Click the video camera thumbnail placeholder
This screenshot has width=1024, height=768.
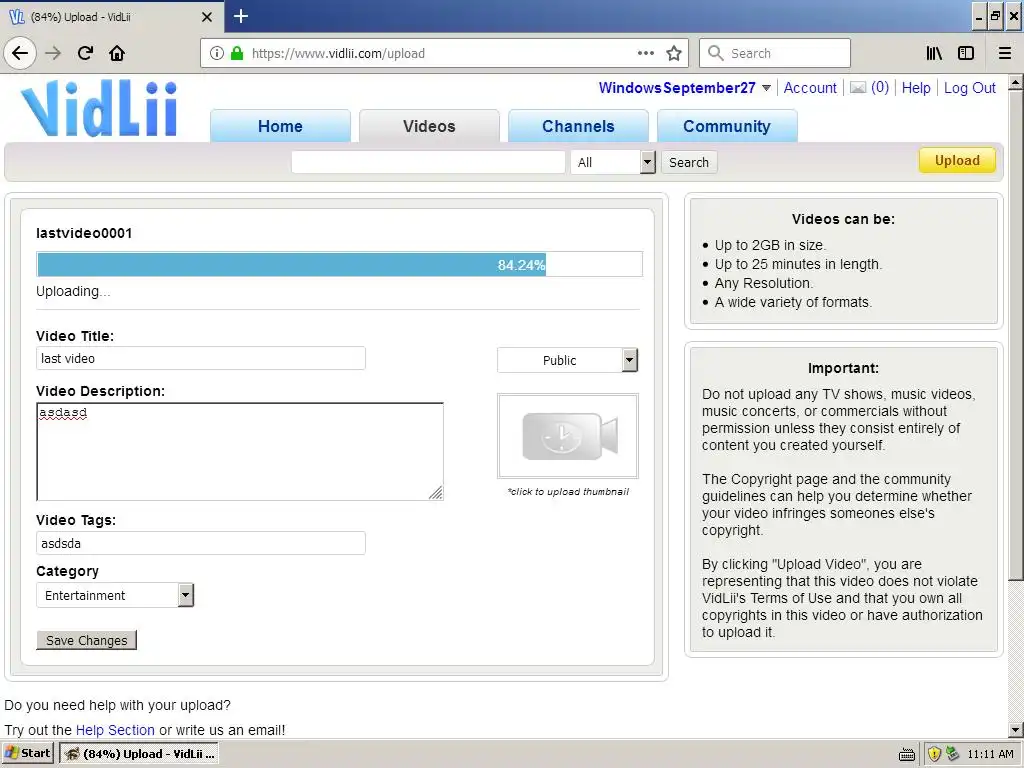568,436
